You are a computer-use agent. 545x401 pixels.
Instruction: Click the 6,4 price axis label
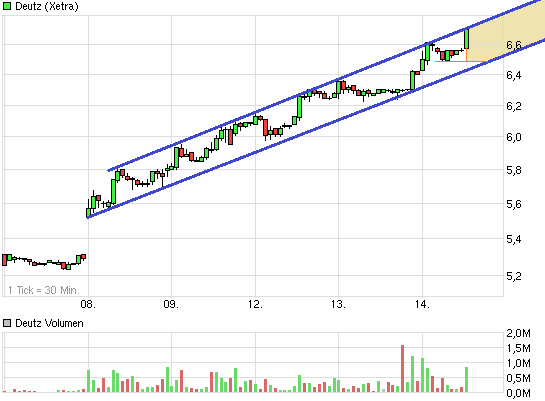click(x=514, y=75)
